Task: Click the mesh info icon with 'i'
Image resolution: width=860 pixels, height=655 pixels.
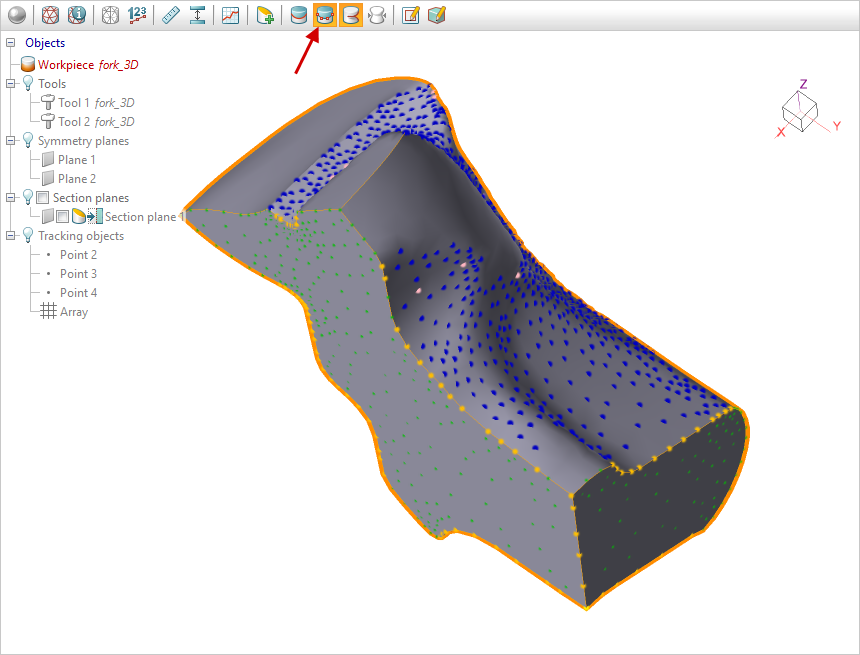Action: [77, 15]
